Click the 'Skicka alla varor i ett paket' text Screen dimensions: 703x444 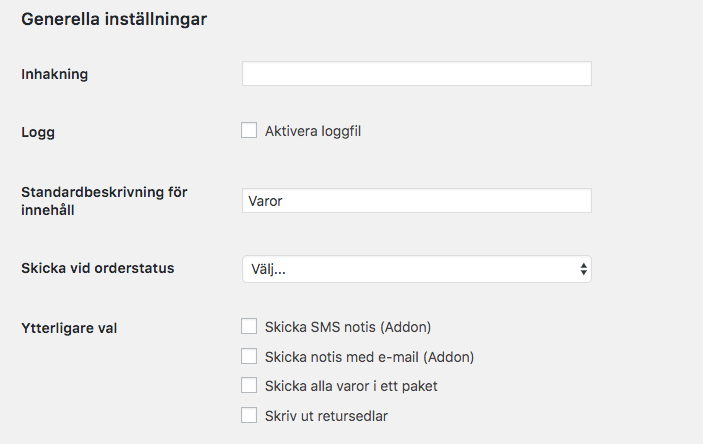coord(351,386)
